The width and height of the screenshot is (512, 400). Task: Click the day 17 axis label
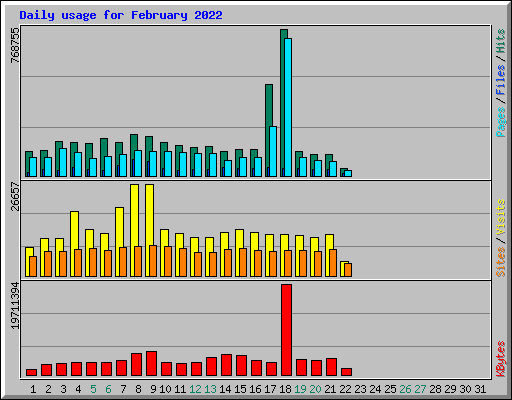tap(270, 389)
